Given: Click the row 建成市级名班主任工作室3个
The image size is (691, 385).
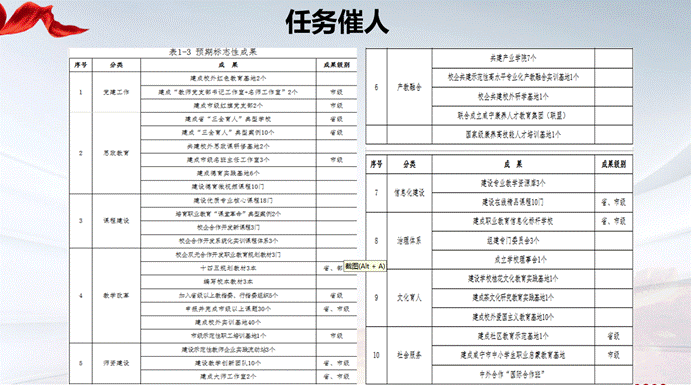Looking at the screenshot, I should tap(228, 160).
